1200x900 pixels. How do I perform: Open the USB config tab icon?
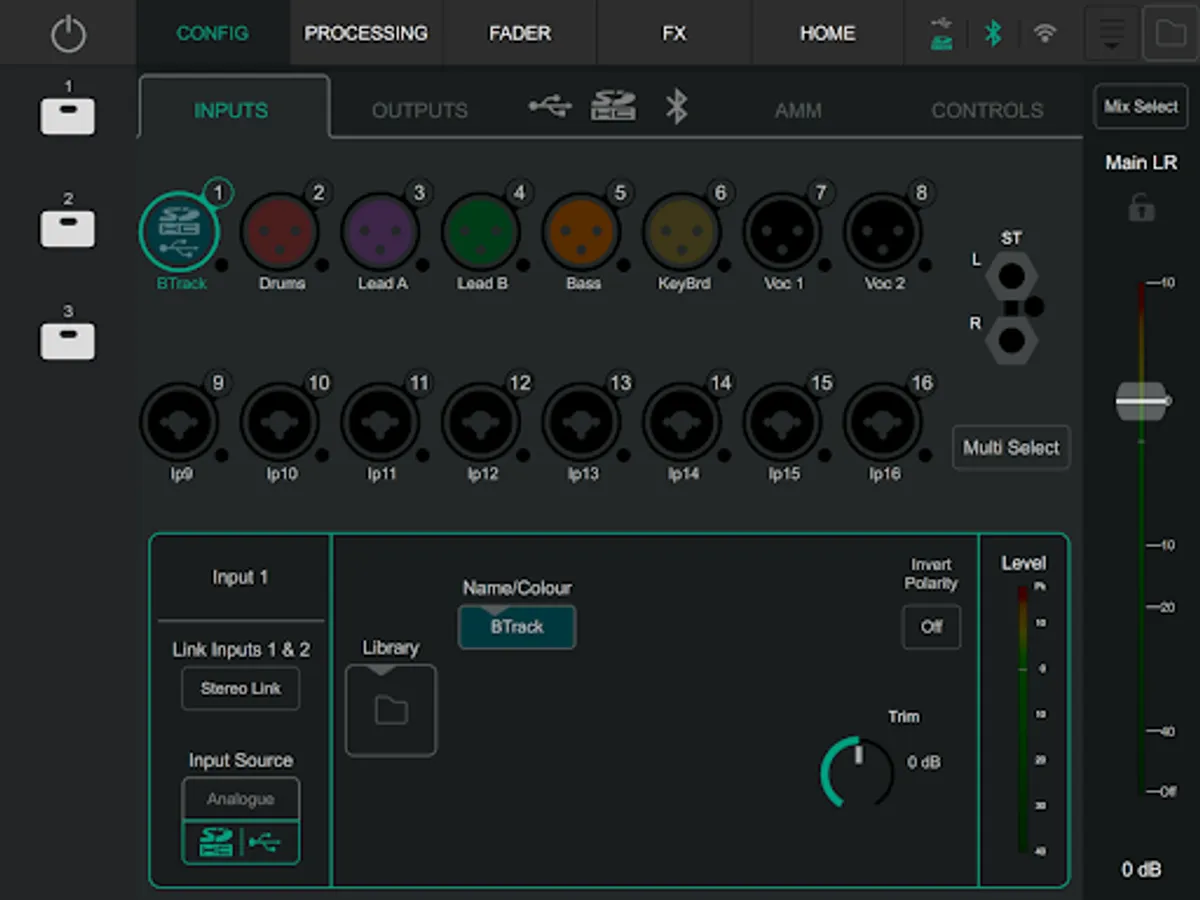tap(550, 106)
